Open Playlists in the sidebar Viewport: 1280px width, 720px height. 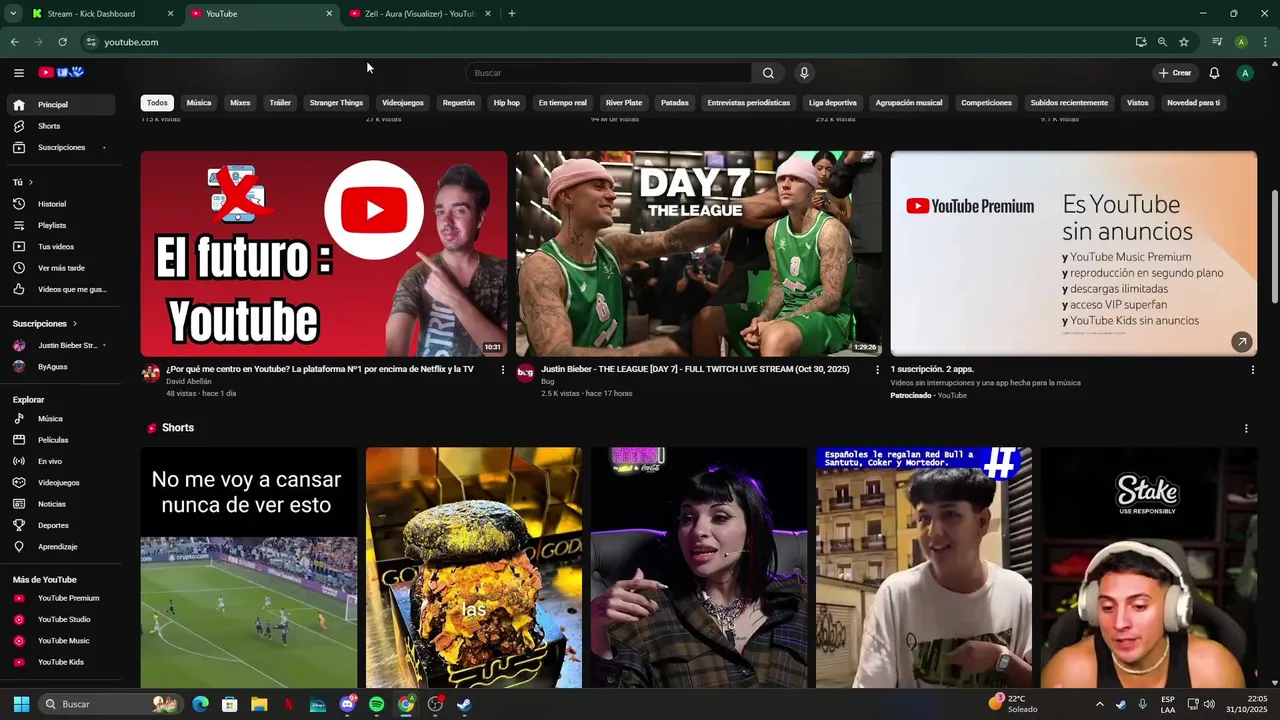click(x=60, y=225)
